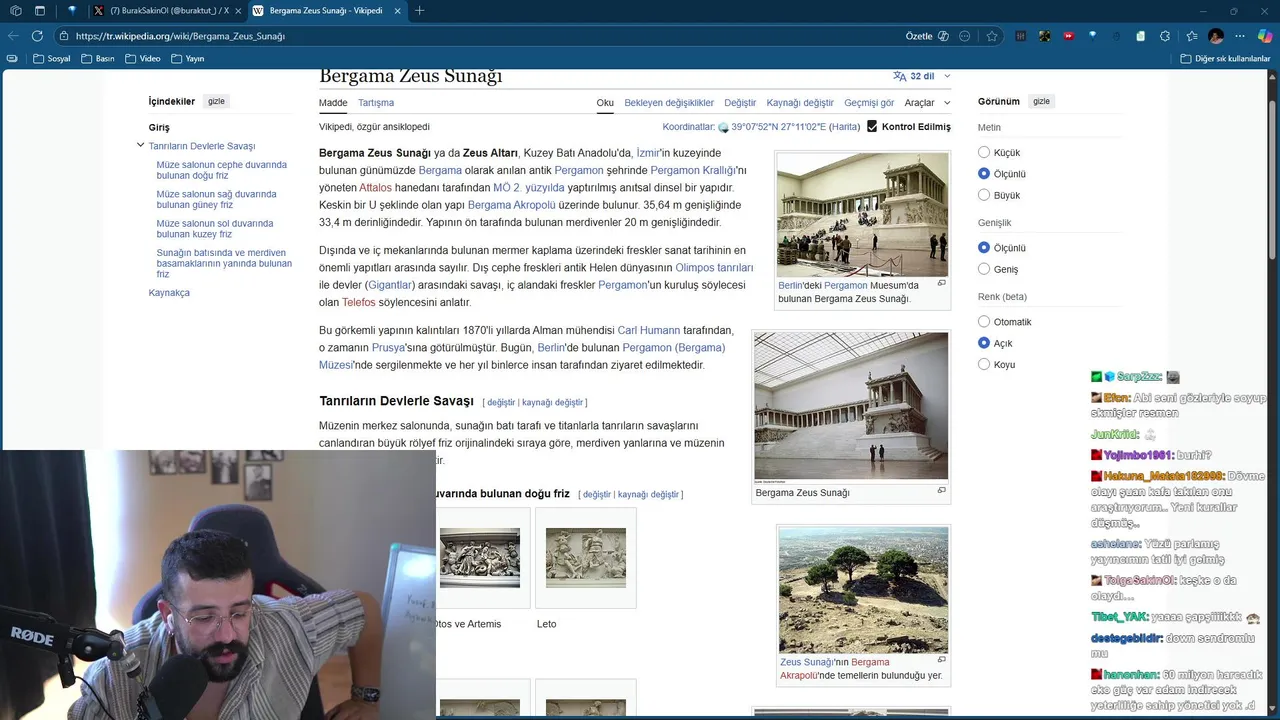Screen dimensions: 1280x720
Task: Follow the Bergama Akropolü text link
Action: 511,205
